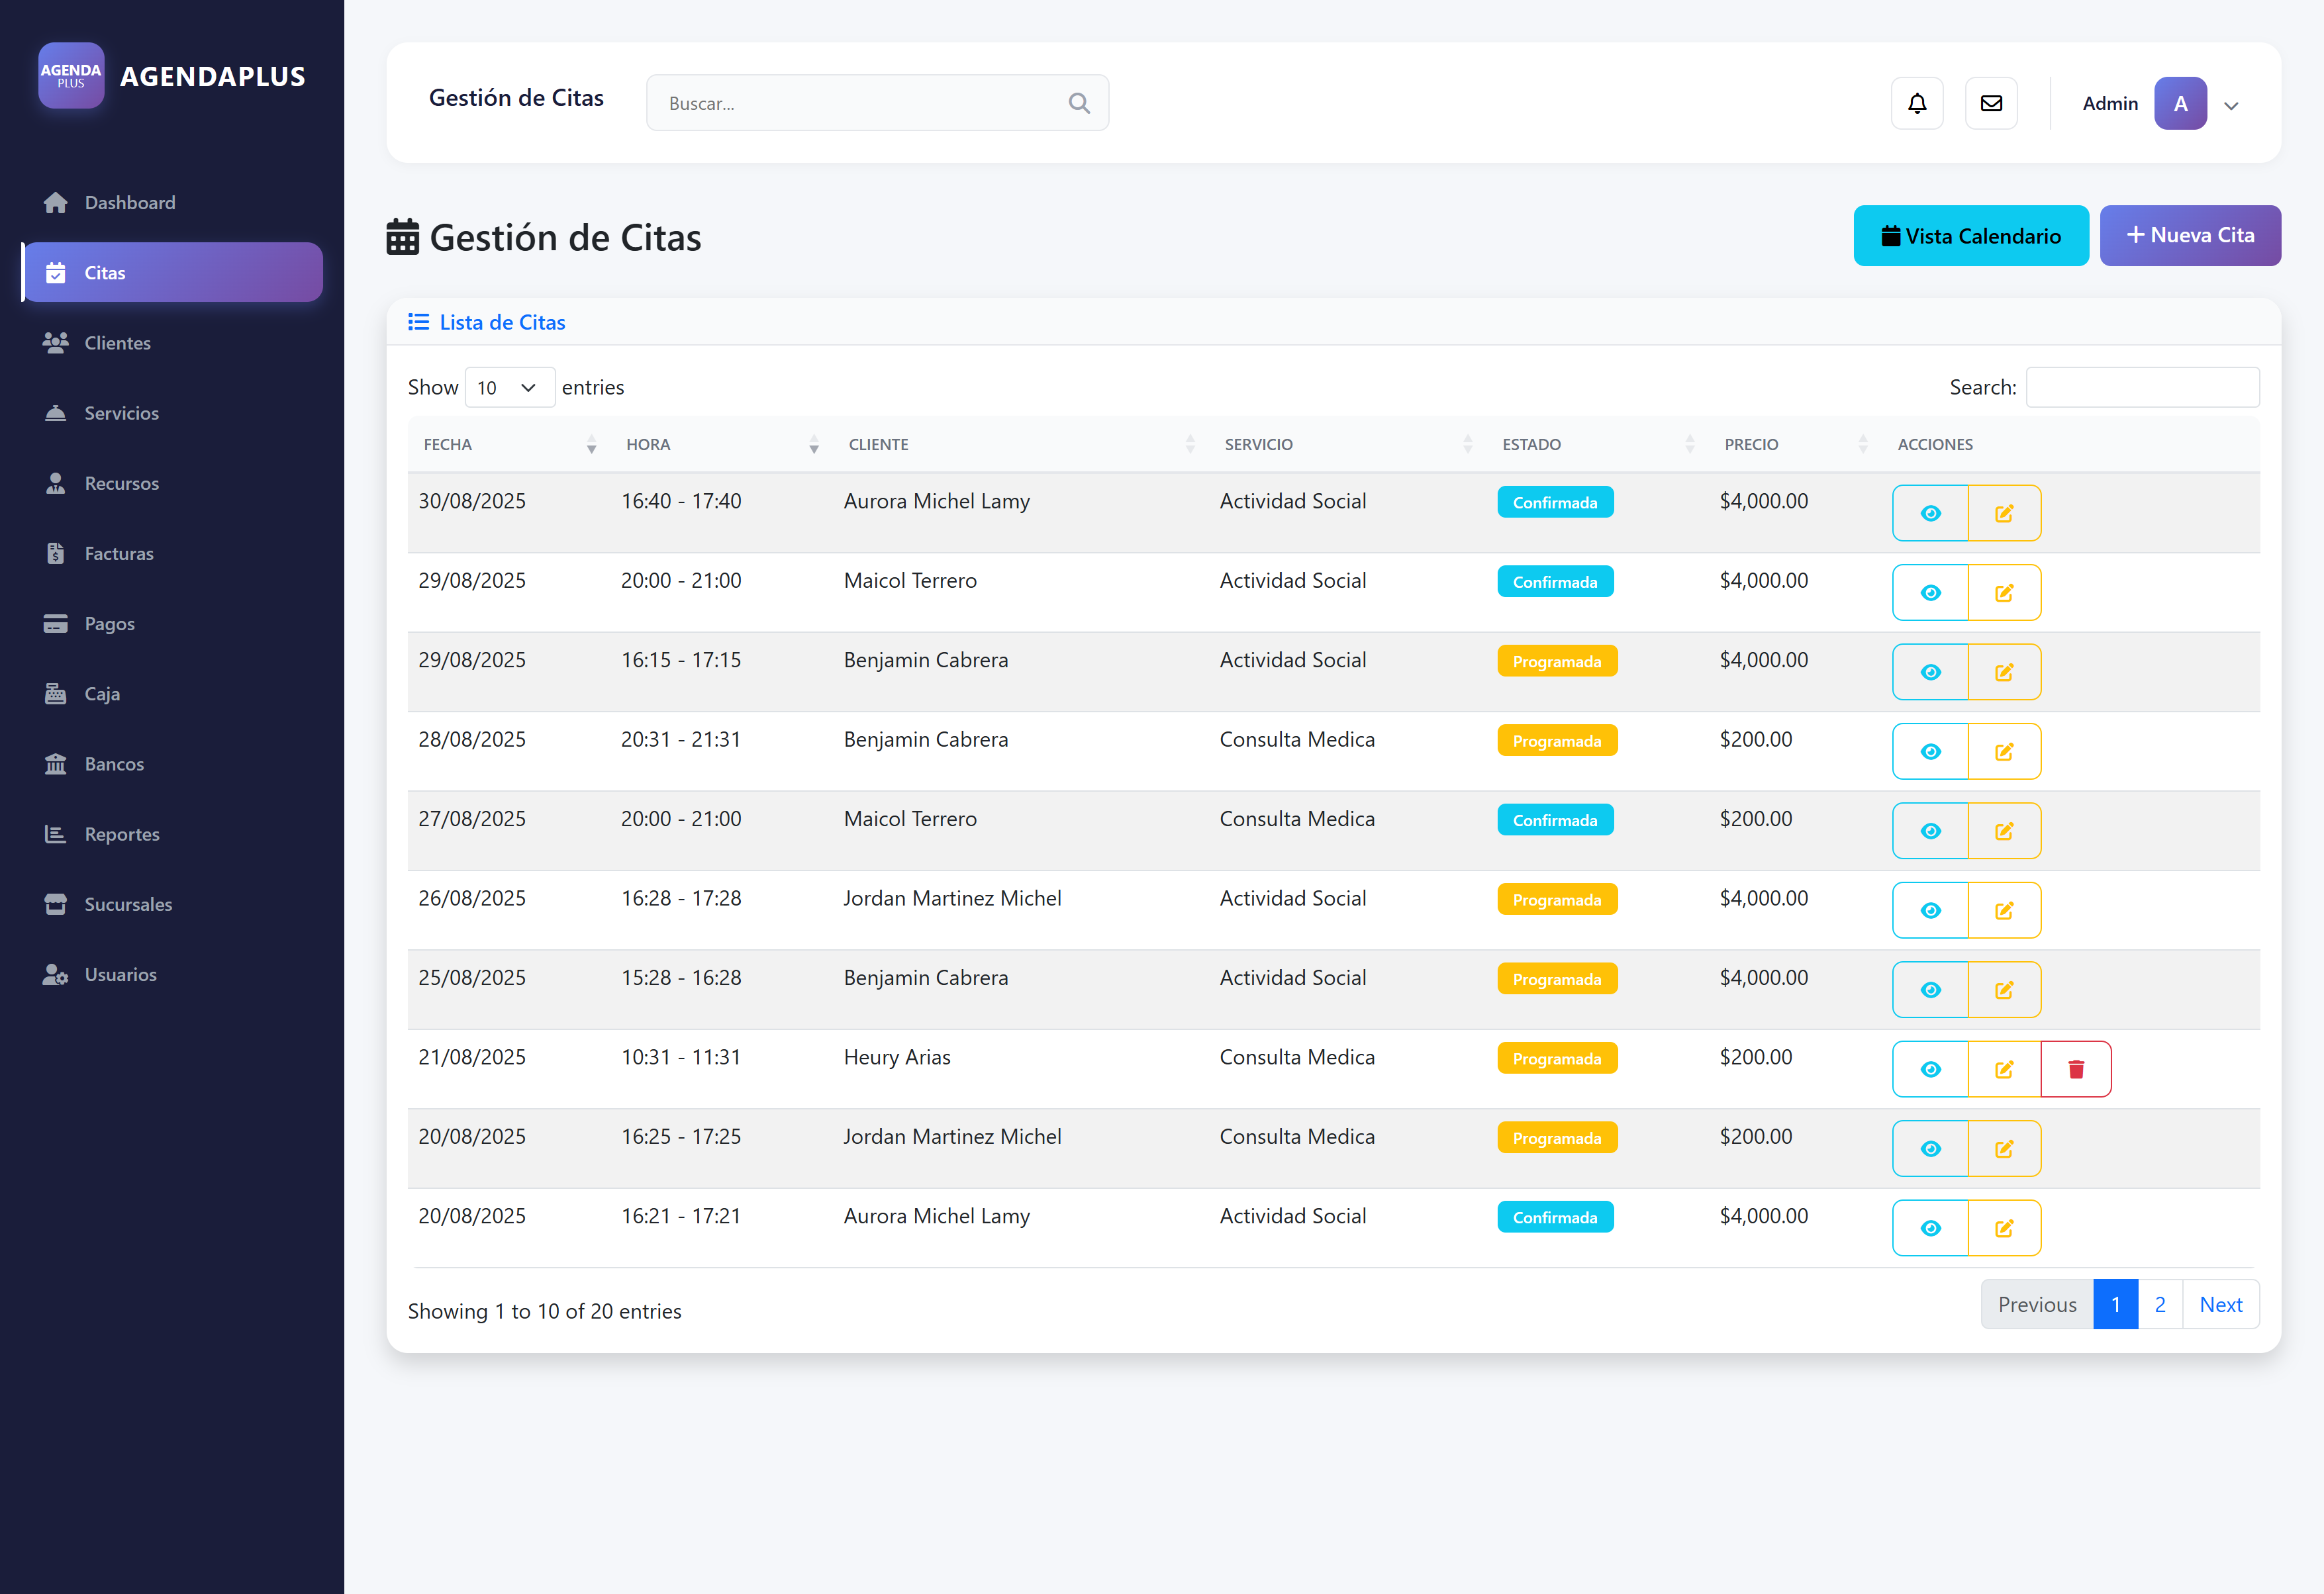Expand the Admin user menu chevron
The height and width of the screenshot is (1594, 2324).
[2231, 105]
